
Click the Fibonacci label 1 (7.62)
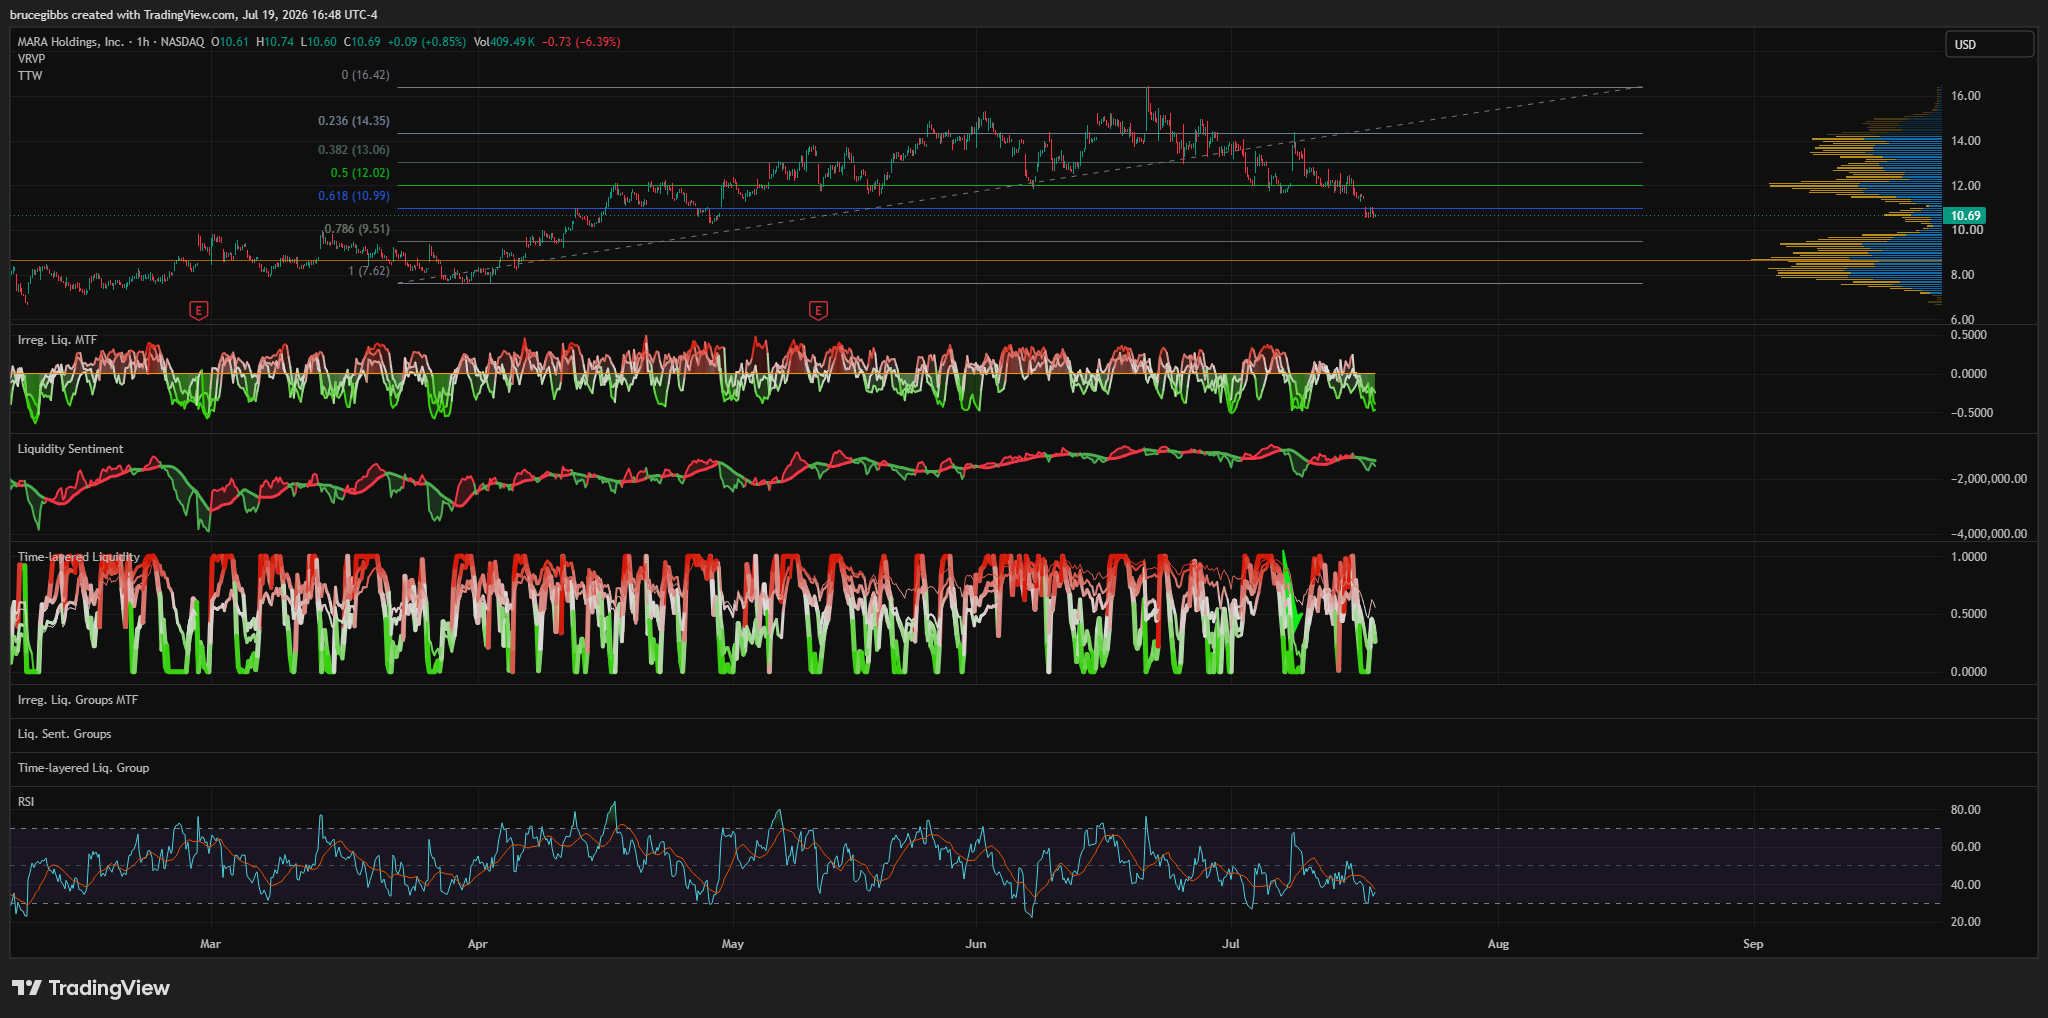pyautogui.click(x=369, y=271)
